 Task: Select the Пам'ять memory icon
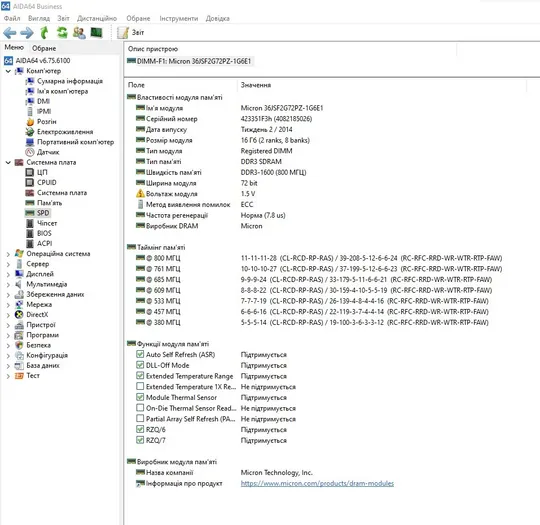[x=30, y=203]
